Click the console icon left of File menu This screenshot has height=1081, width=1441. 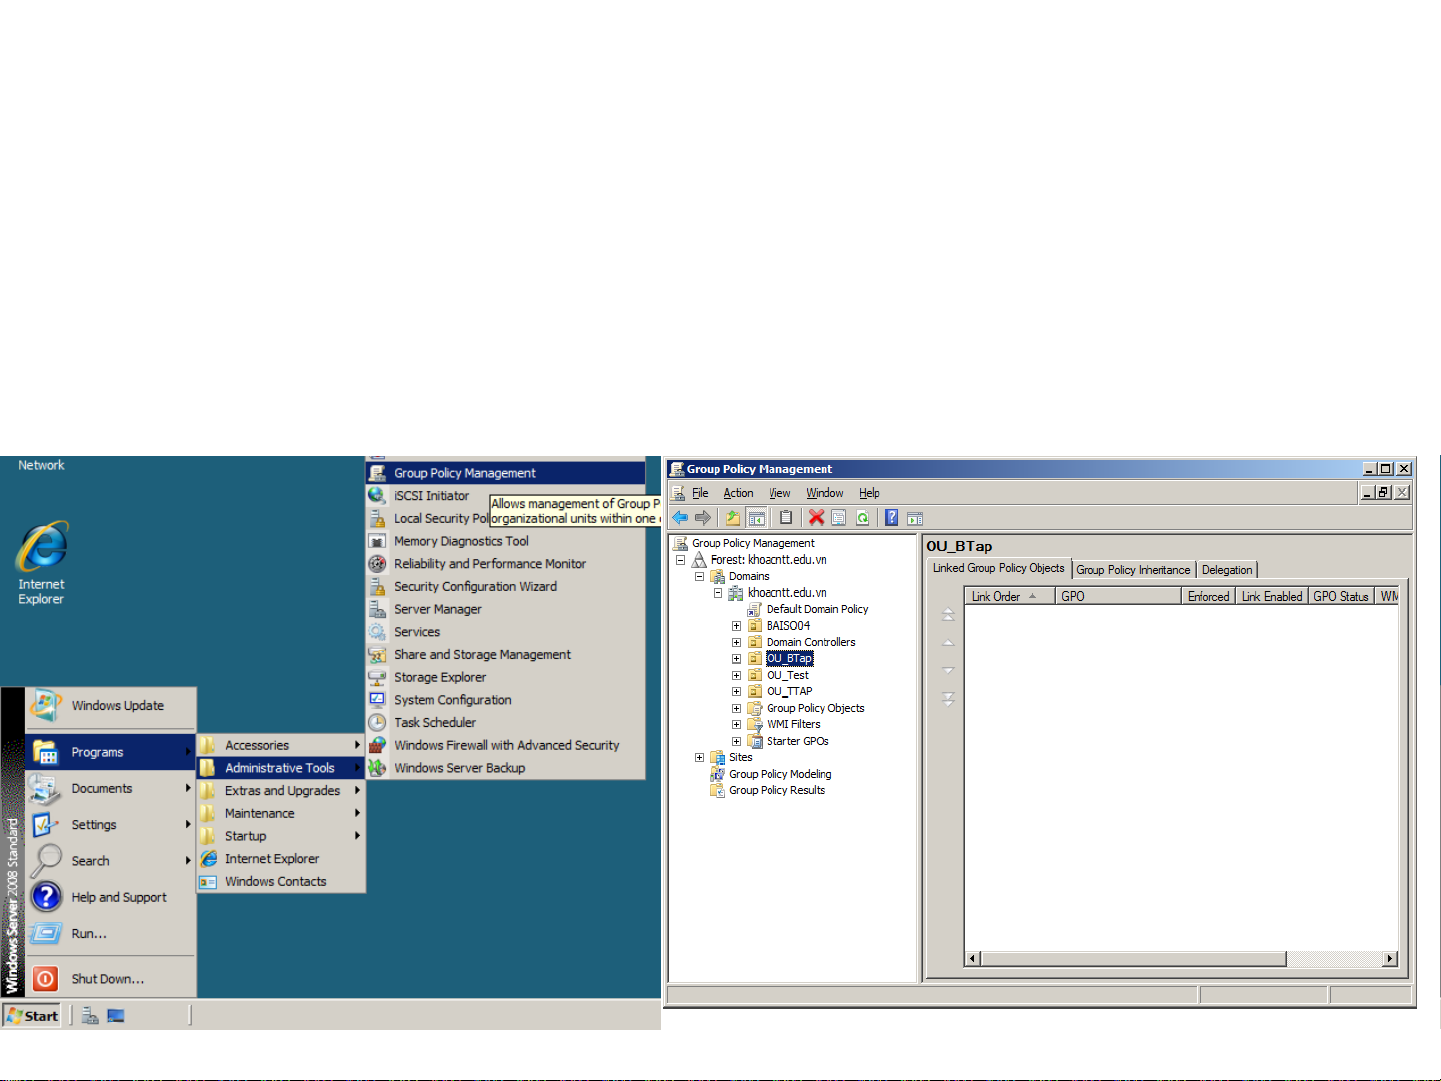point(678,493)
